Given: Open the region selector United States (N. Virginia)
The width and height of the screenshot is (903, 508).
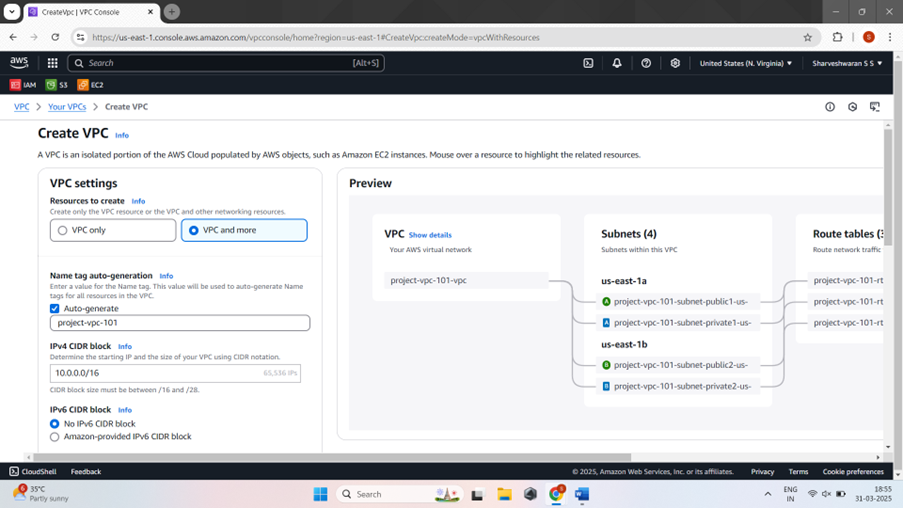Looking at the screenshot, I should point(745,63).
